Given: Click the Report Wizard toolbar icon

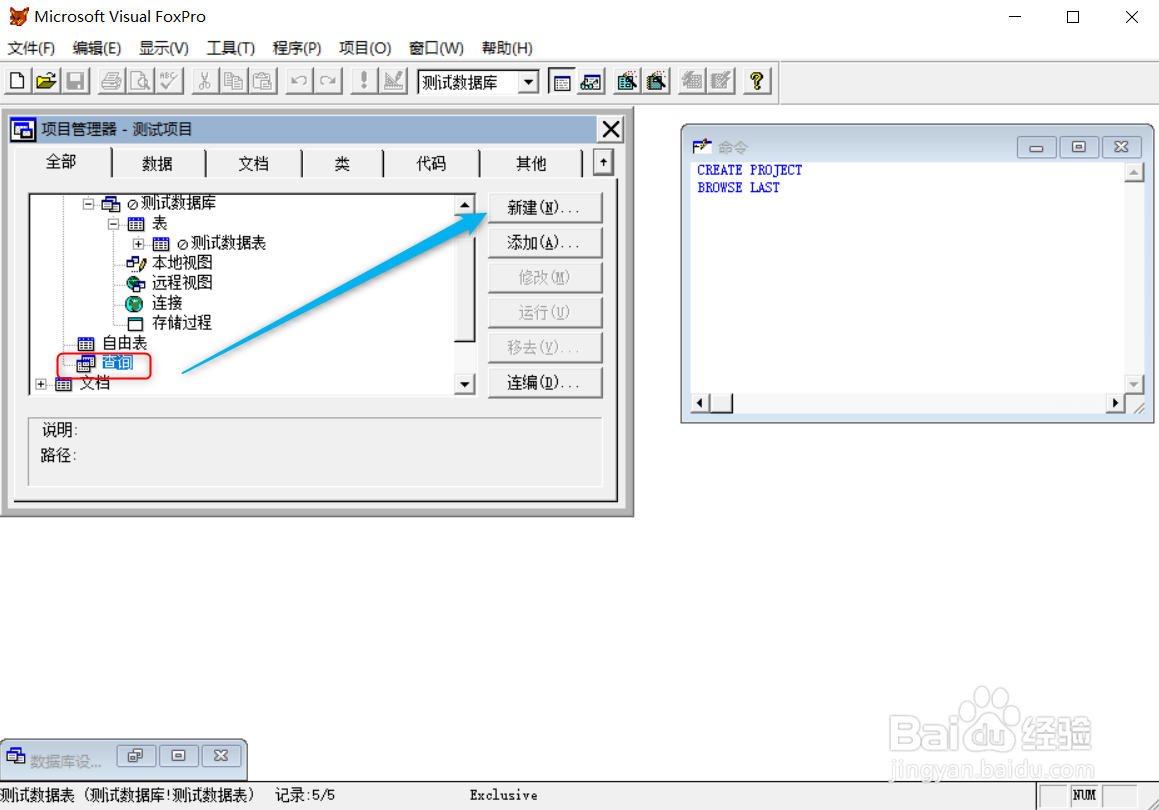Looking at the screenshot, I should pyautogui.click(x=656, y=81).
